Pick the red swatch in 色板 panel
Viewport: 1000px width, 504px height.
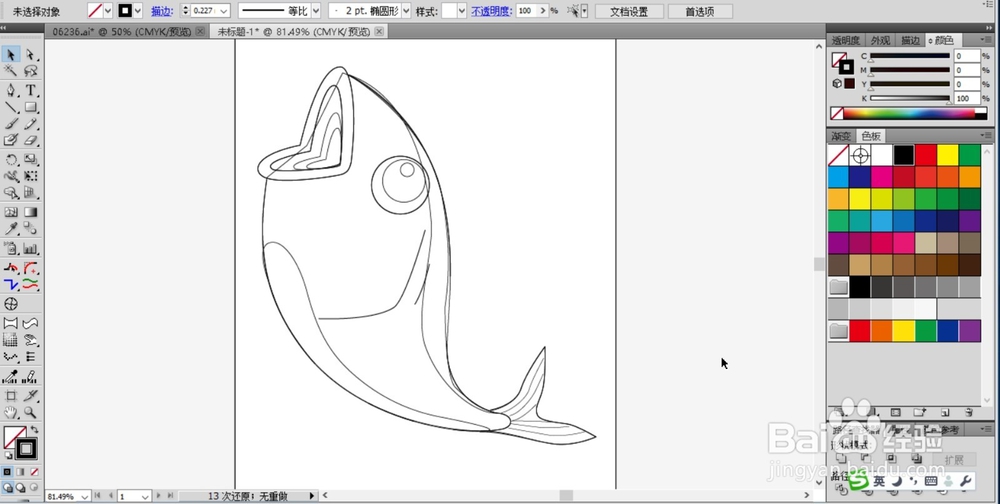(925, 155)
